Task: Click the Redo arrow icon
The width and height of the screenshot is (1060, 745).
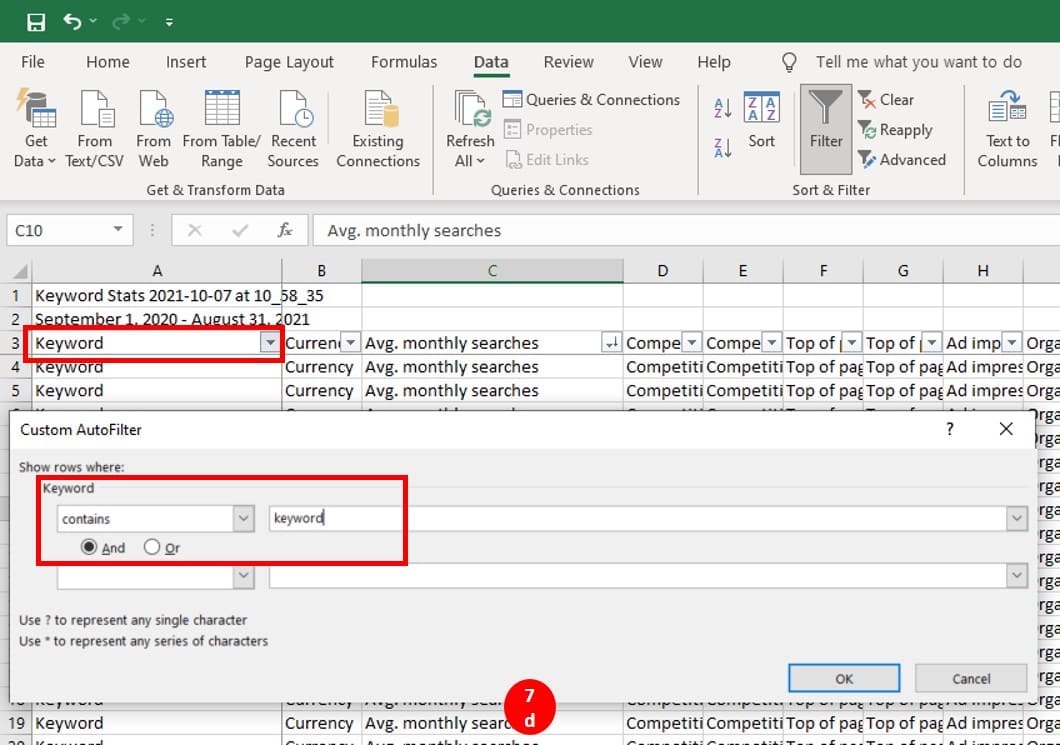Action: 121,22
